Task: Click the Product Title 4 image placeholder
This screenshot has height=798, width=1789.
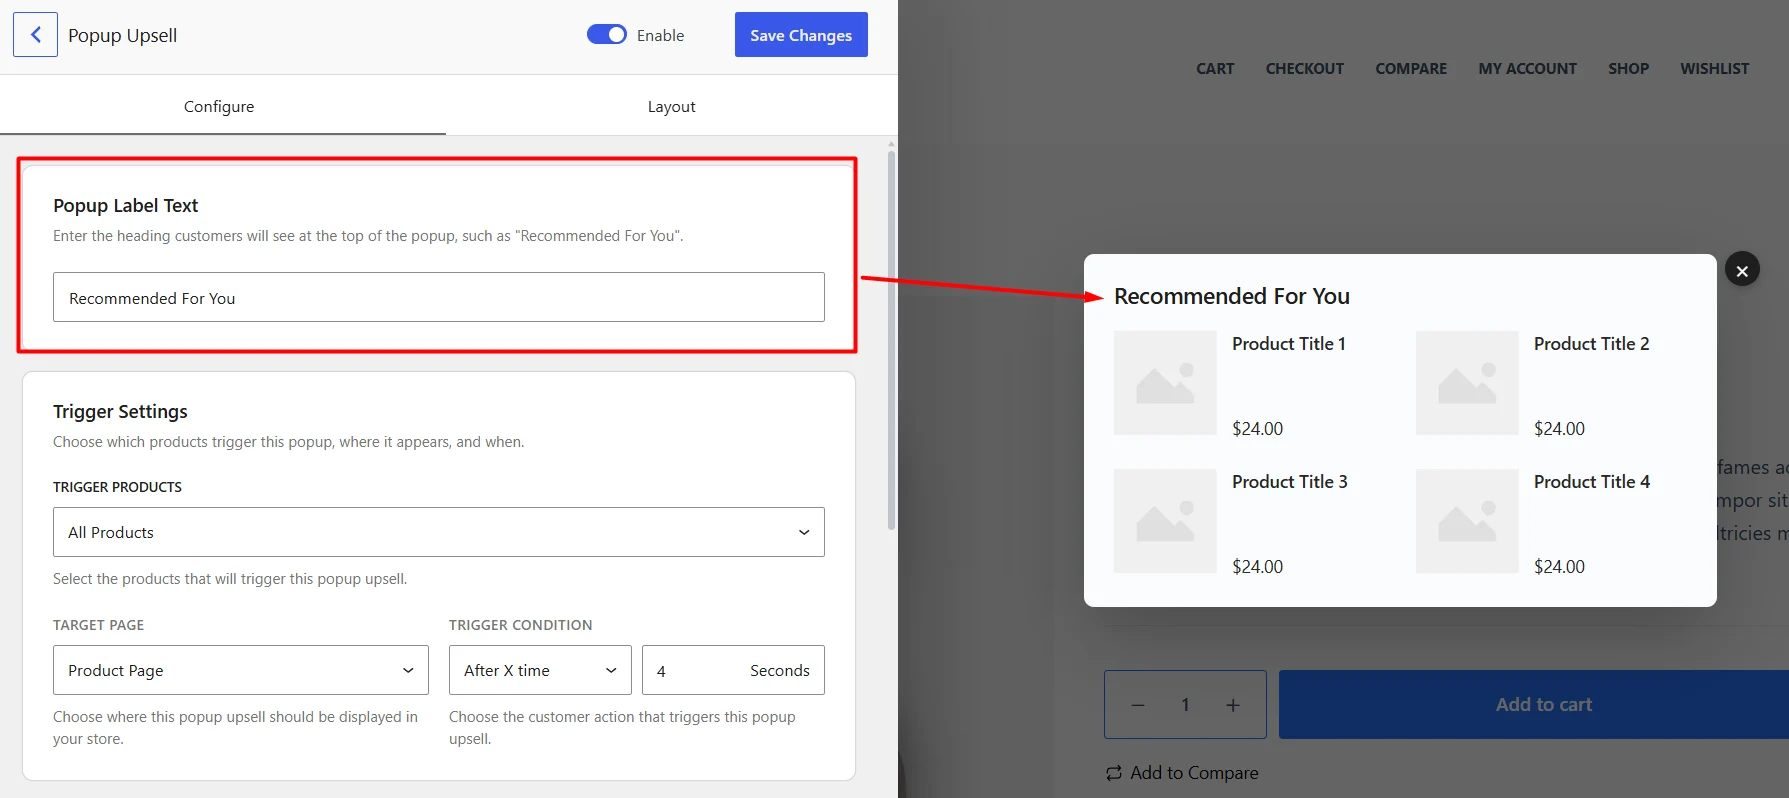Action: coord(1467,521)
